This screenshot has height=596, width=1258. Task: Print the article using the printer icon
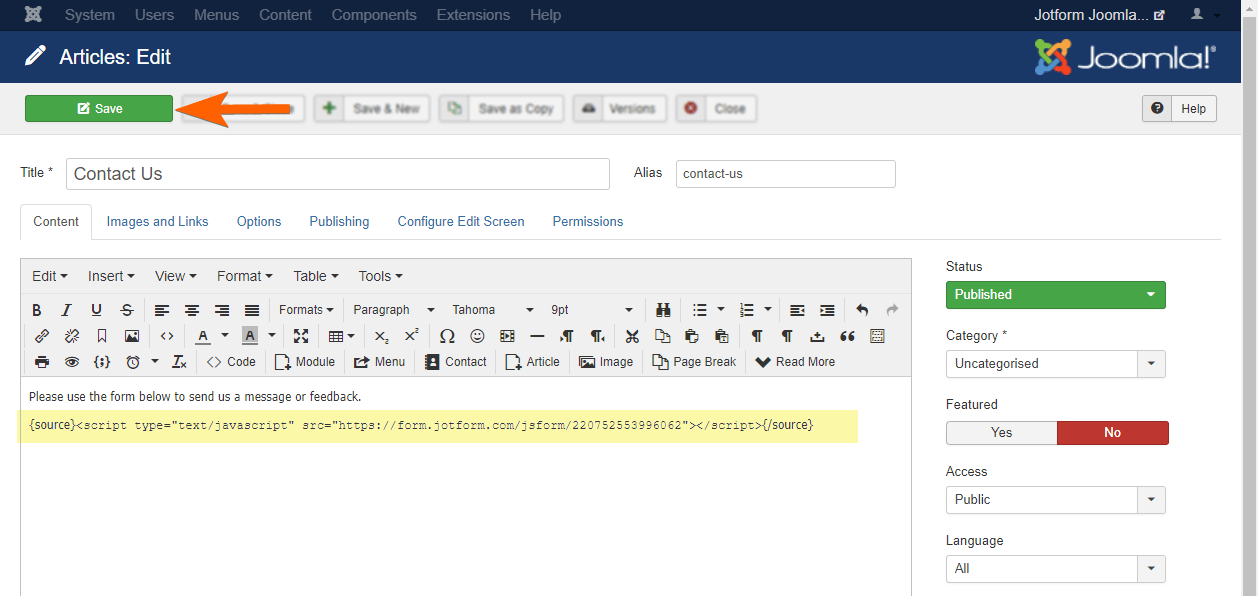(x=41, y=361)
